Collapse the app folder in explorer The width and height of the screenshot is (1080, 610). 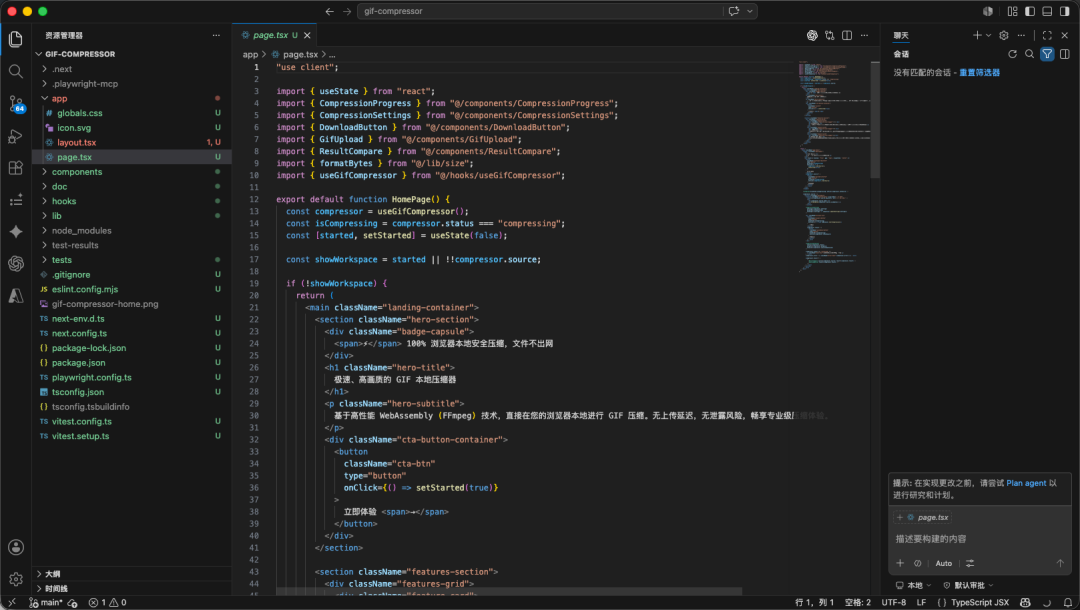pyautogui.click(x=132, y=98)
